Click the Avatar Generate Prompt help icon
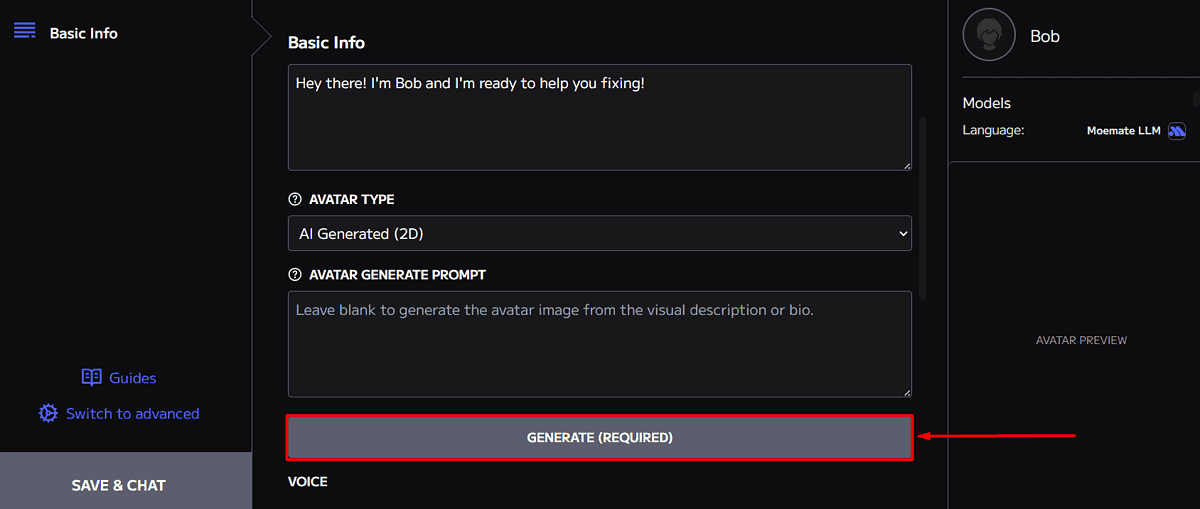Image resolution: width=1200 pixels, height=509 pixels. click(x=295, y=274)
